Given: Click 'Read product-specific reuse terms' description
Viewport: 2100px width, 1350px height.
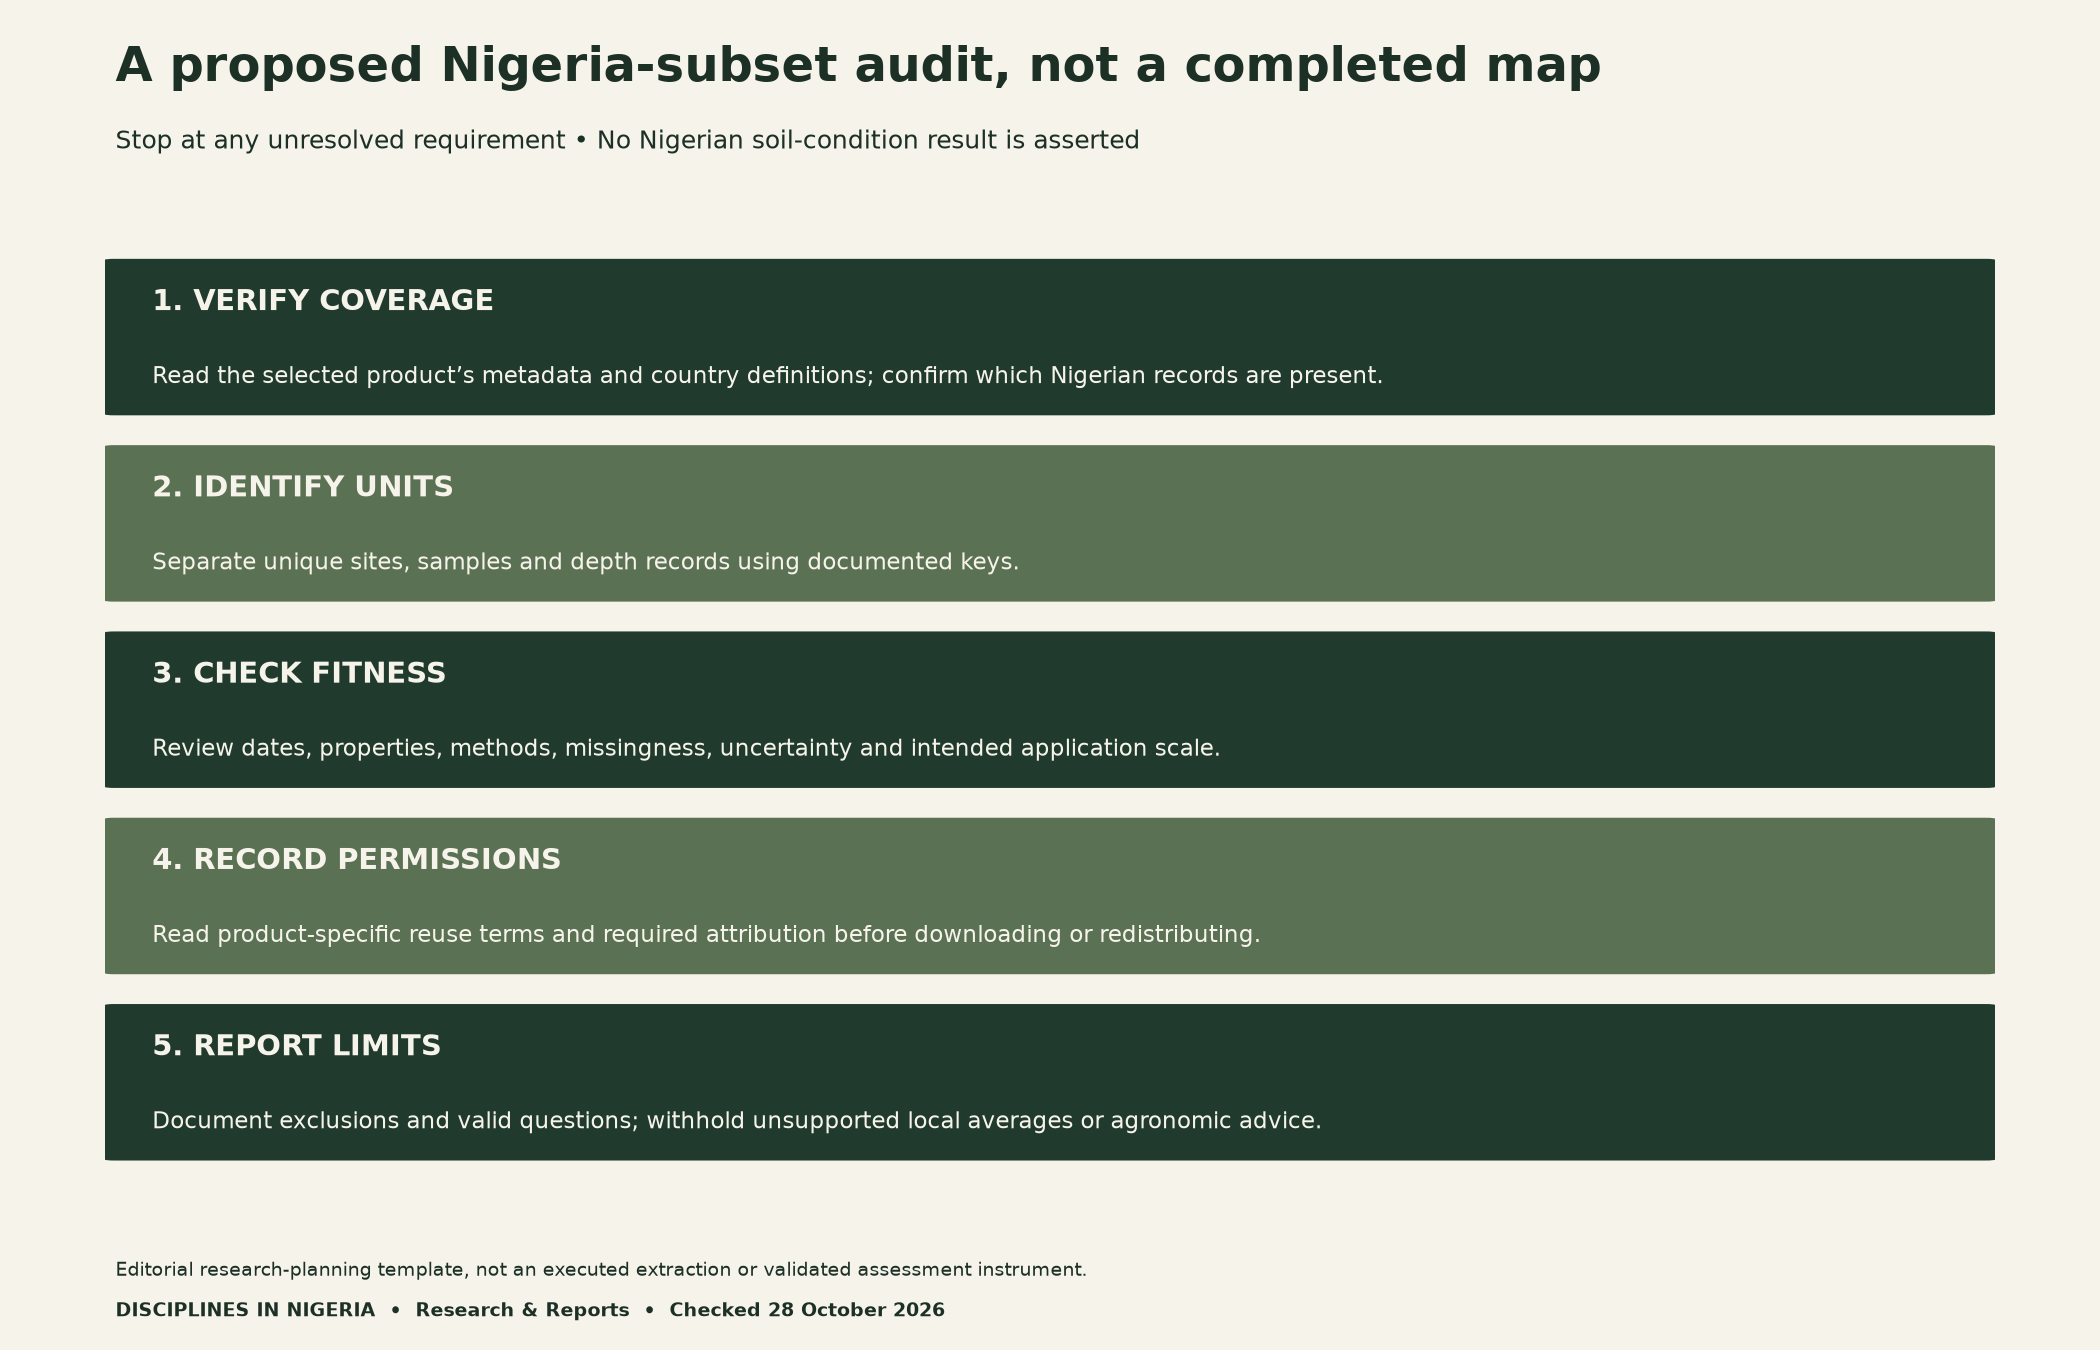Looking at the screenshot, I should click(706, 934).
